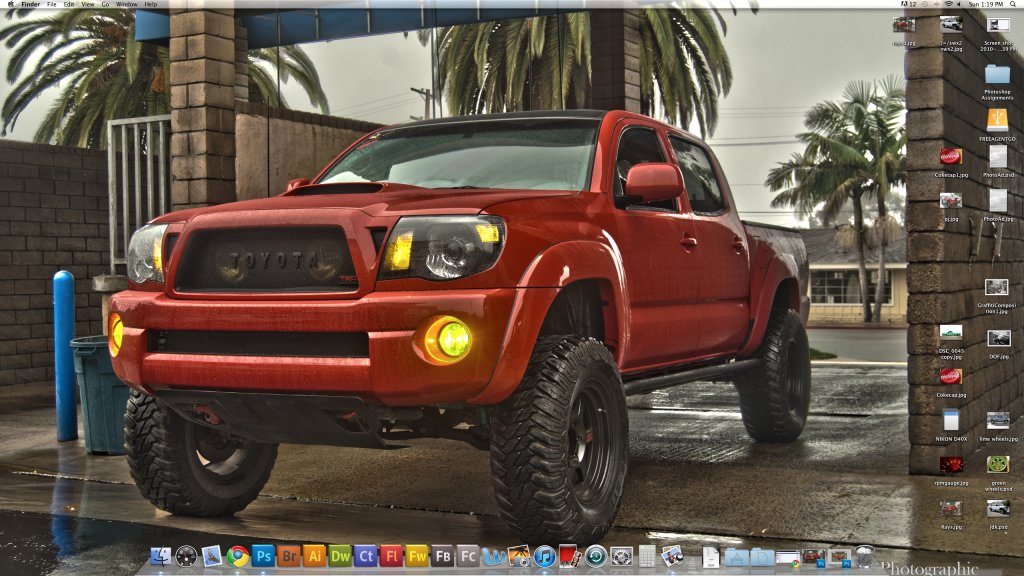Launch Flash Builder (Fb) from dock
The width and height of the screenshot is (1024, 576).
pos(442,556)
